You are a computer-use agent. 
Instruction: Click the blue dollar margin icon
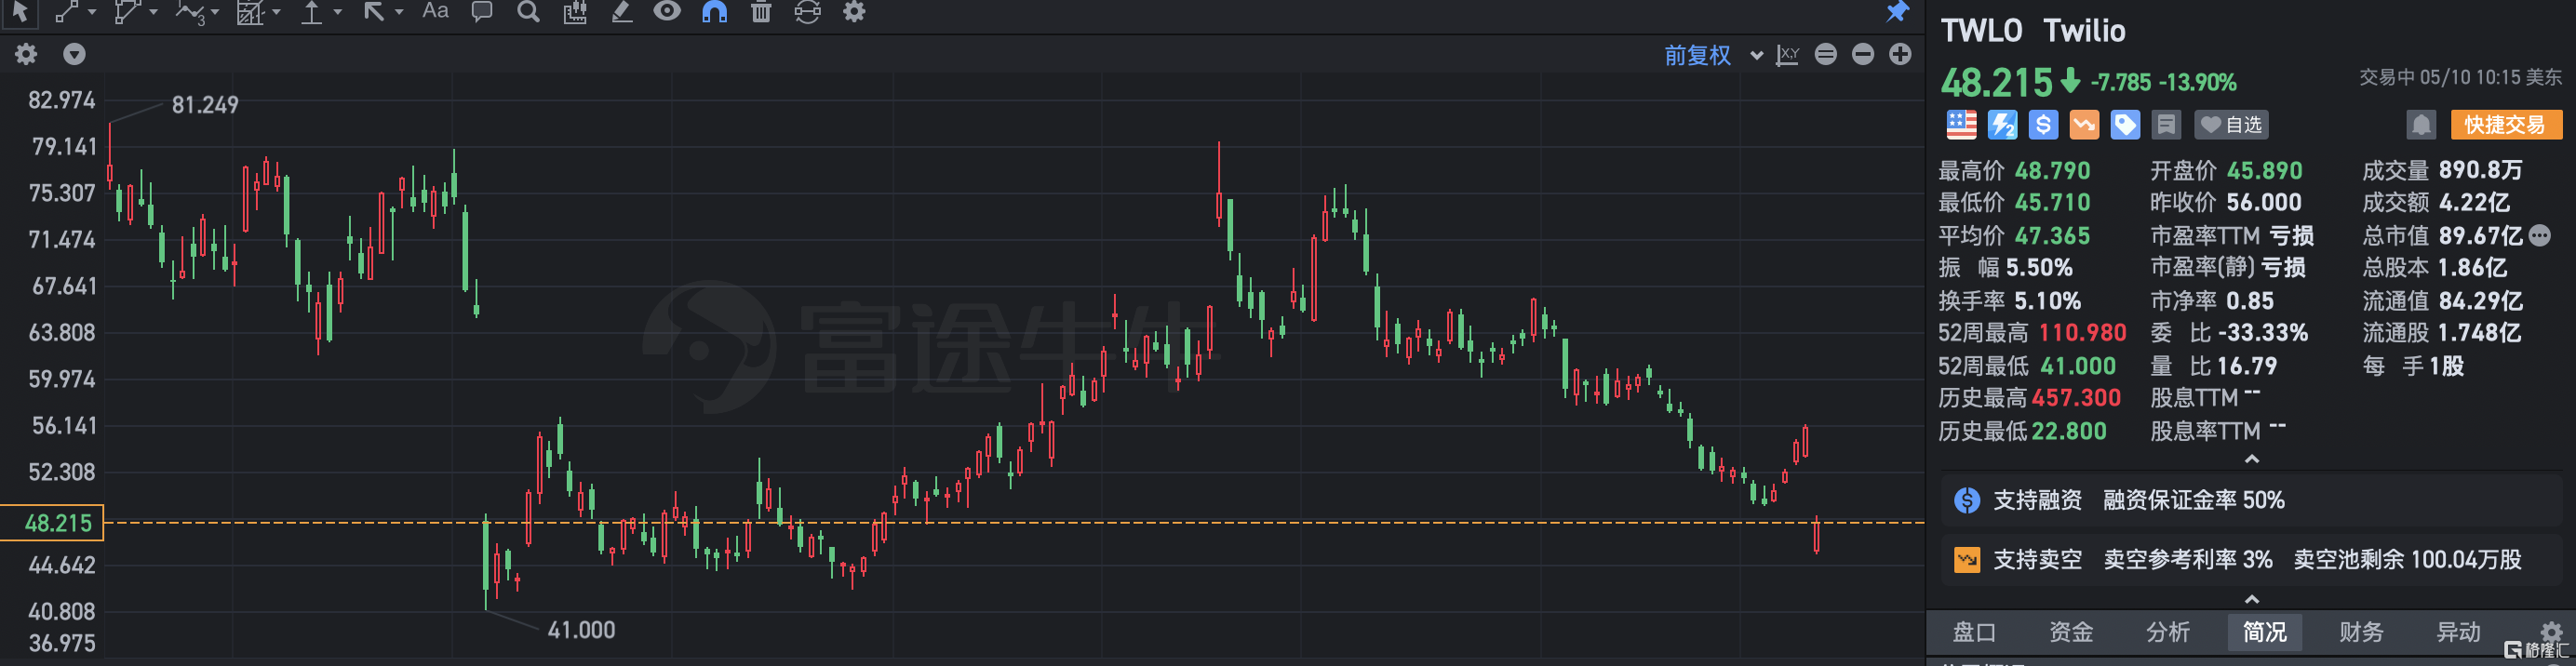[2043, 125]
